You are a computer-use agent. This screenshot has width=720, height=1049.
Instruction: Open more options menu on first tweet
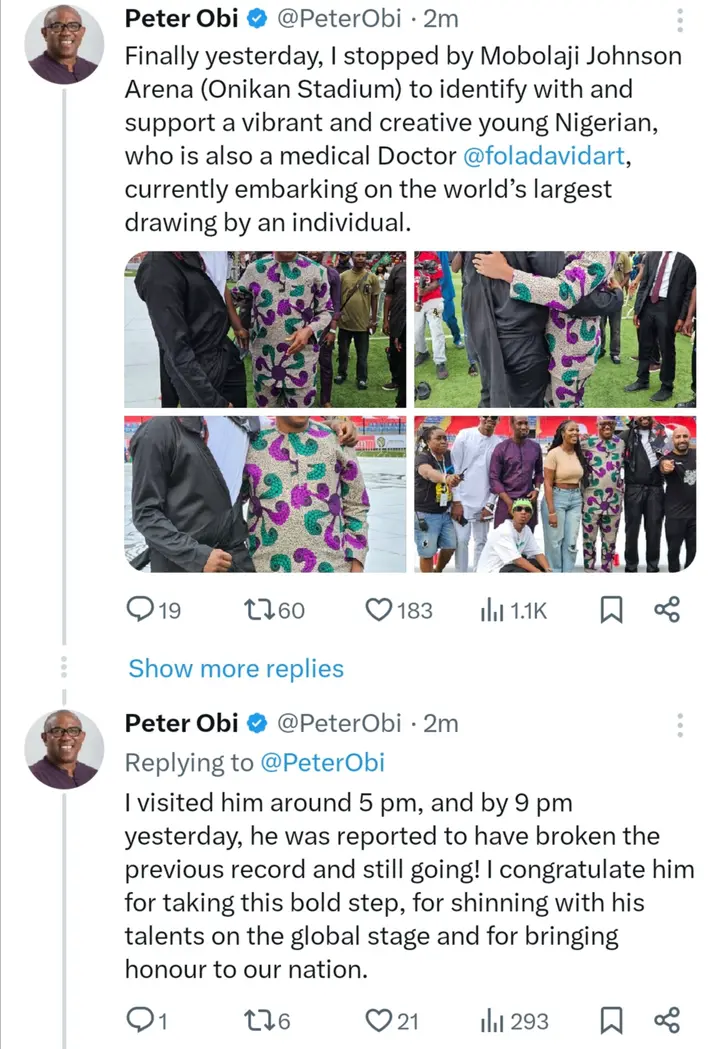tap(681, 19)
